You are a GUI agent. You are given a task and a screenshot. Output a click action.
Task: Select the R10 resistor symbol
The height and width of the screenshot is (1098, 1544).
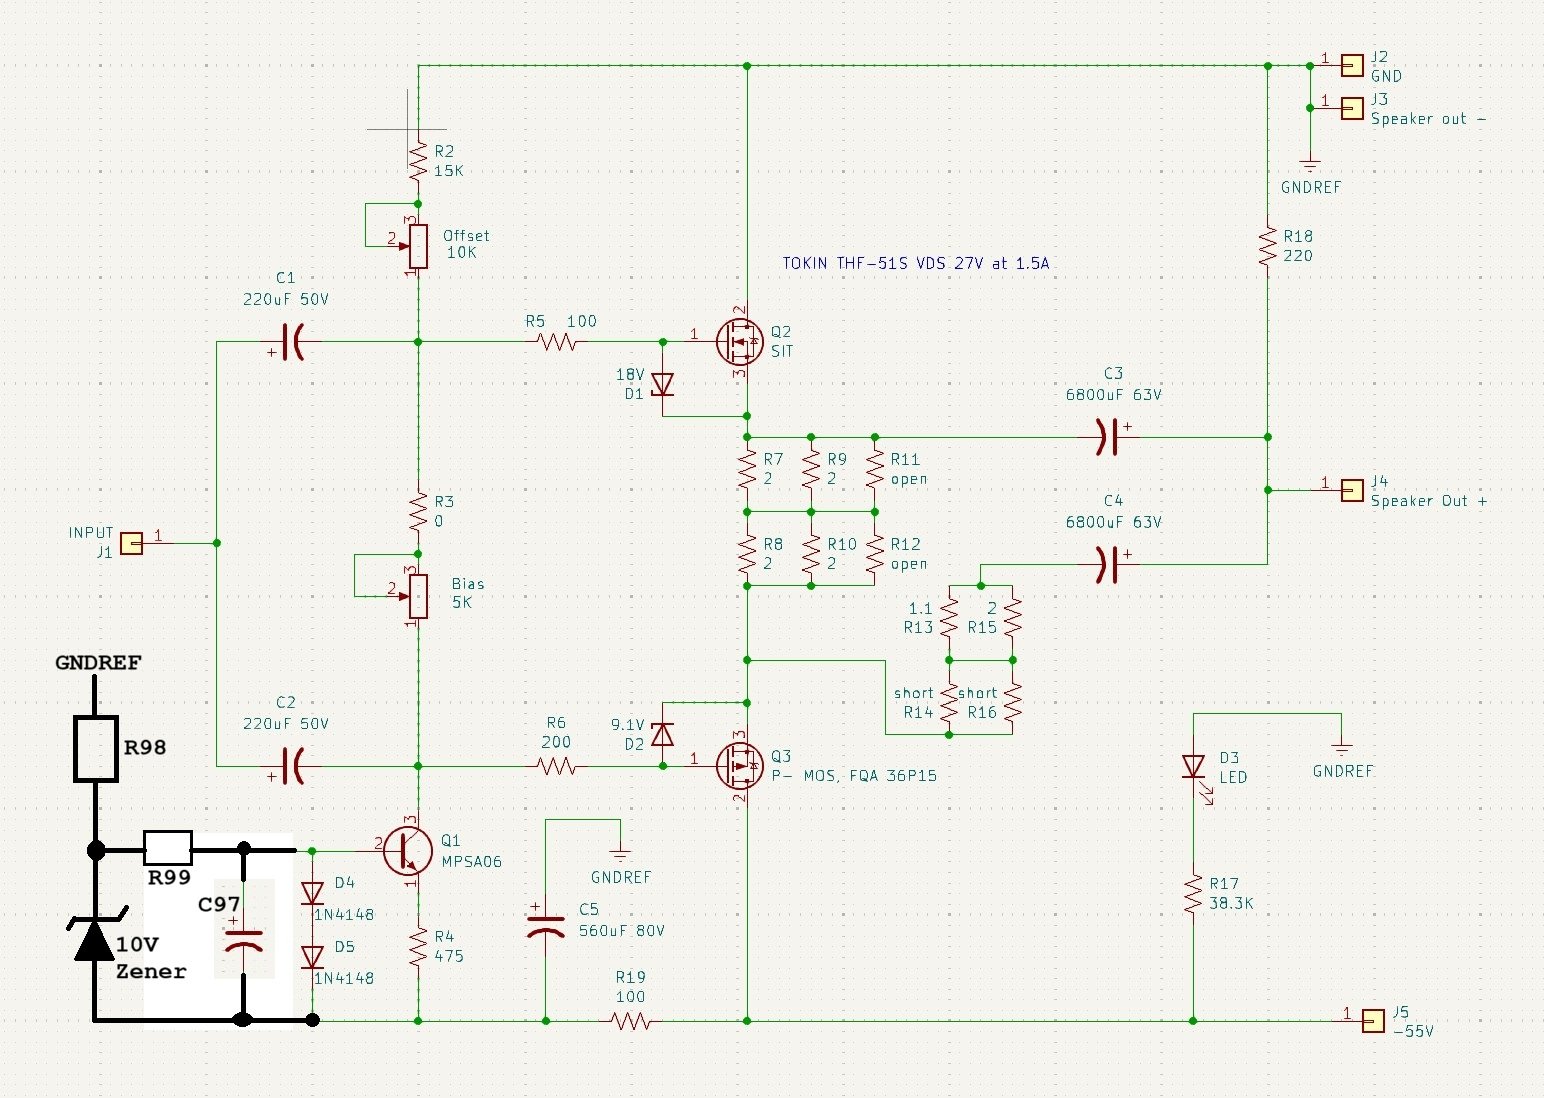811,554
